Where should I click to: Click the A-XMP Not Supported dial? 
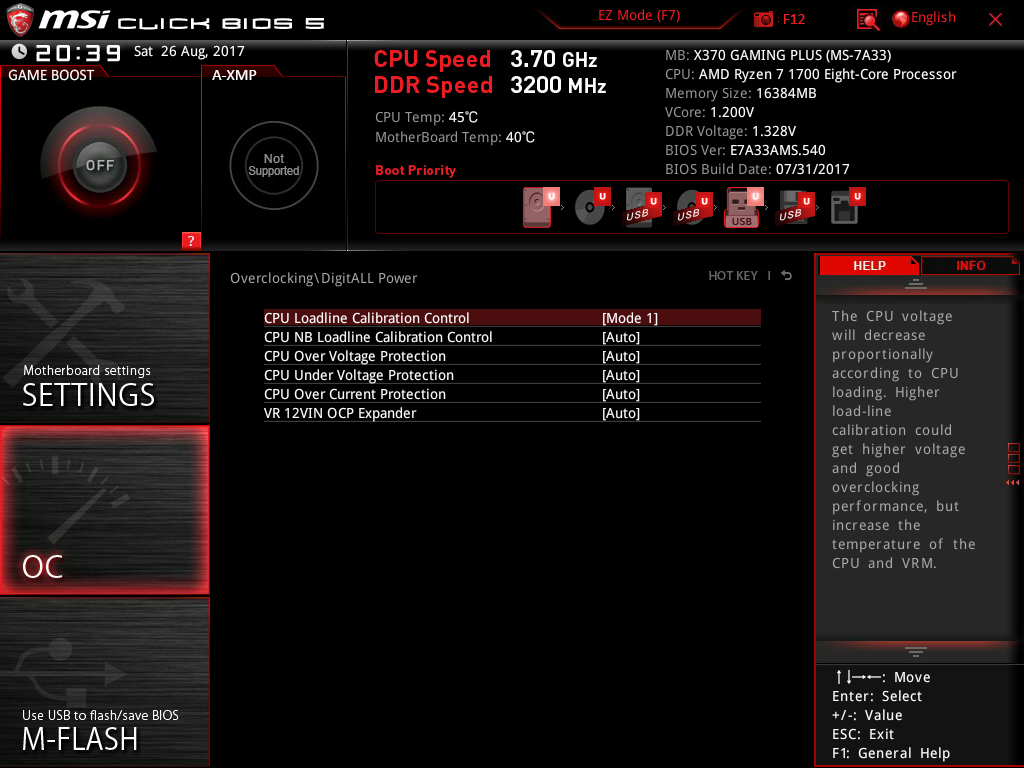(x=274, y=165)
